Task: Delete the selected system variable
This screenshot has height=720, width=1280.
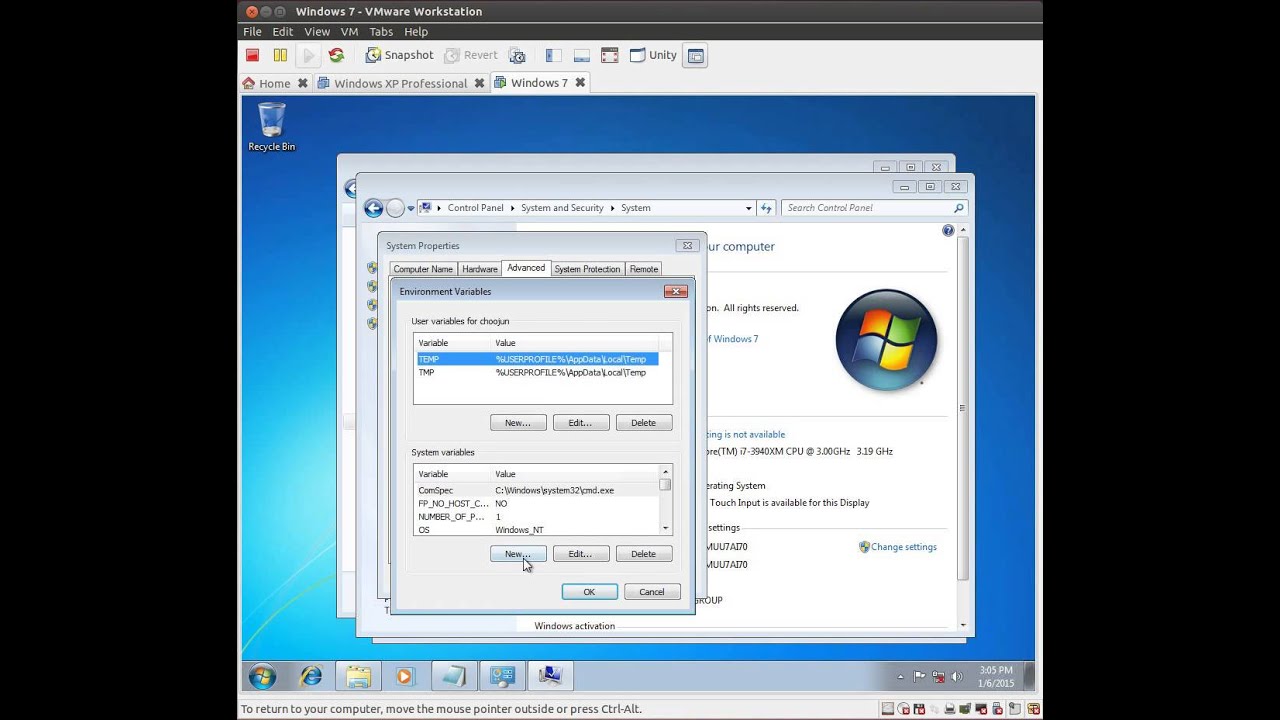Action: coord(644,554)
